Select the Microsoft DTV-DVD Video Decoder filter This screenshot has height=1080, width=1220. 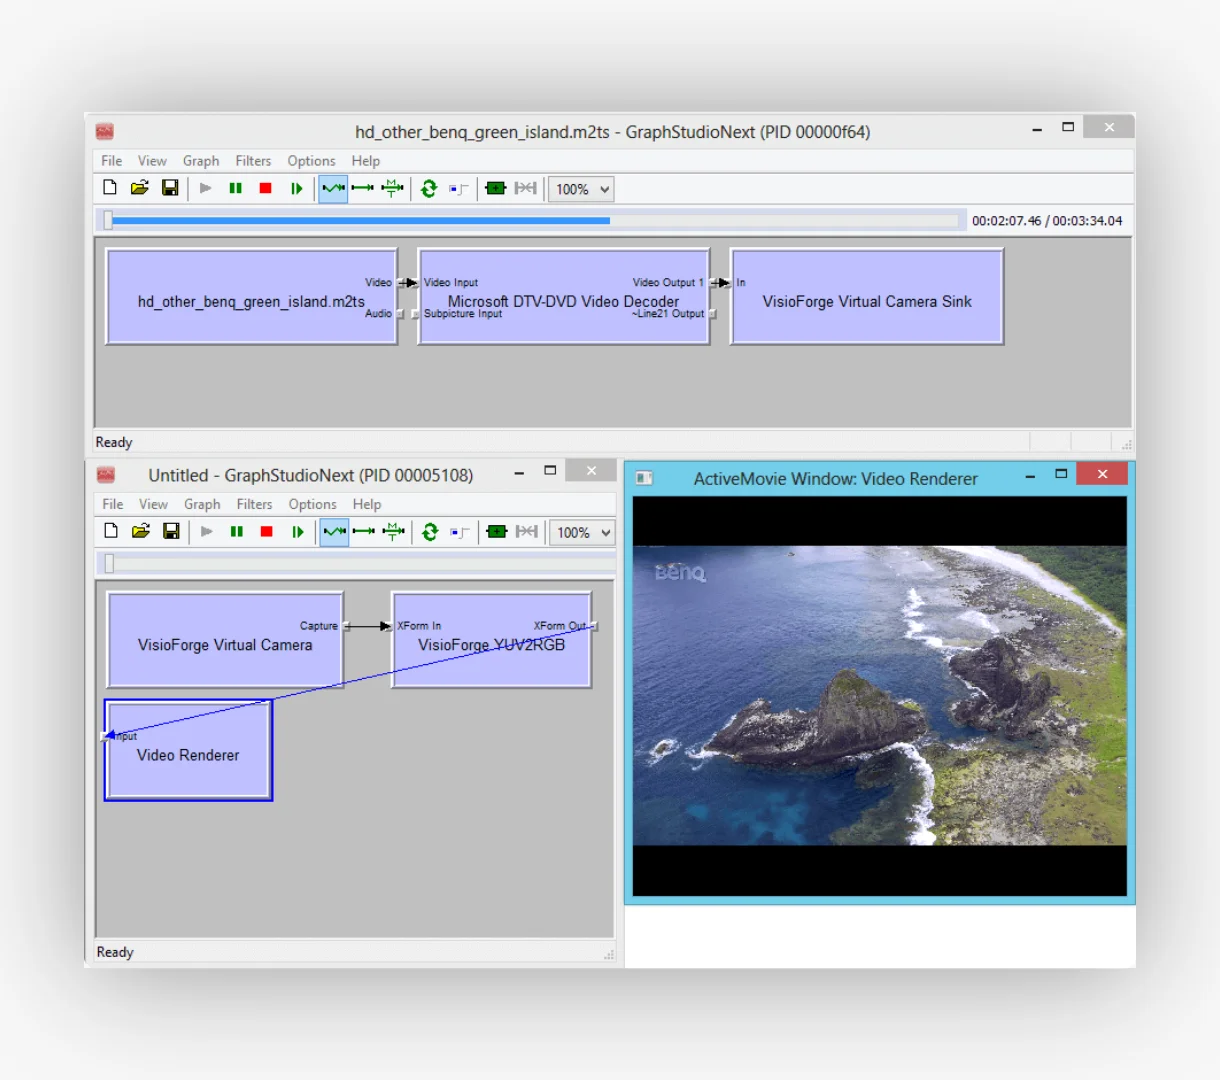563,301
